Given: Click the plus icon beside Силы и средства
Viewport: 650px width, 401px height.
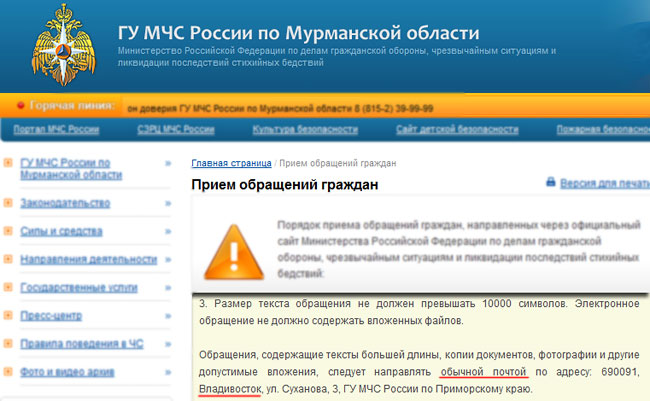Looking at the screenshot, I should [8, 231].
